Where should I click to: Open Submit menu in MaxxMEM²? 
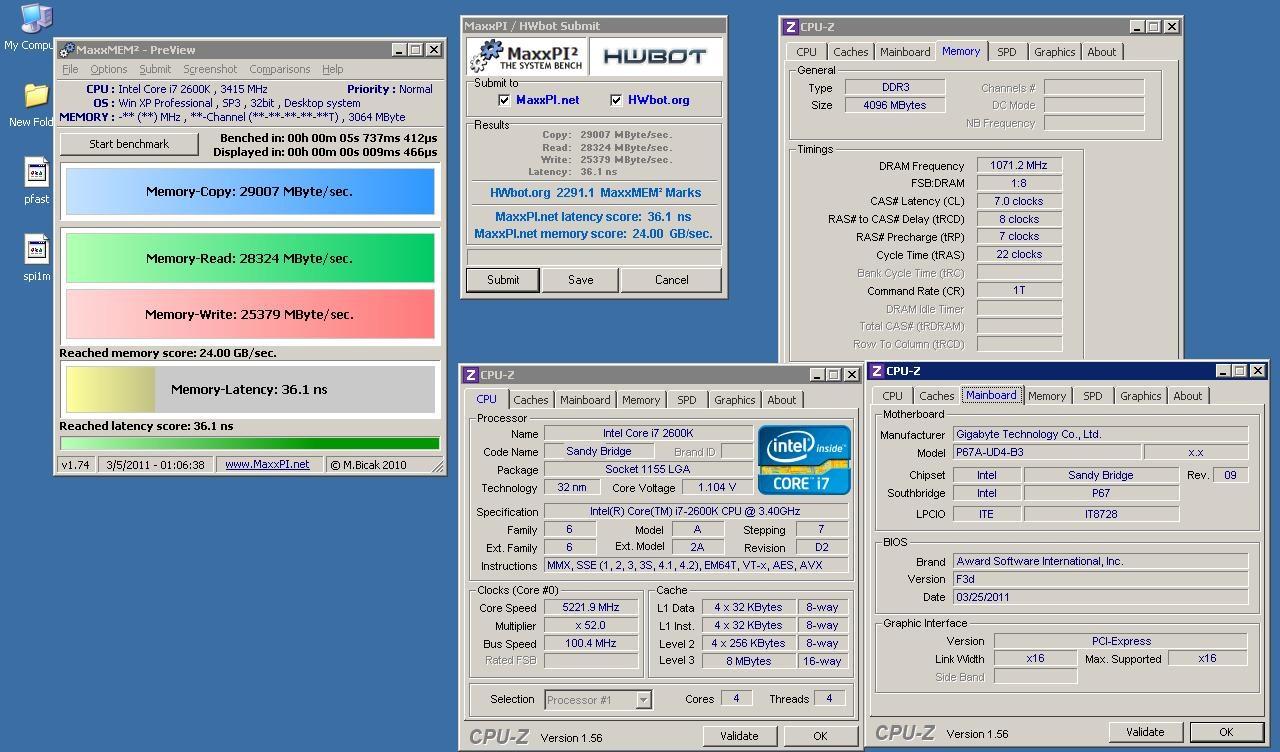(x=155, y=69)
